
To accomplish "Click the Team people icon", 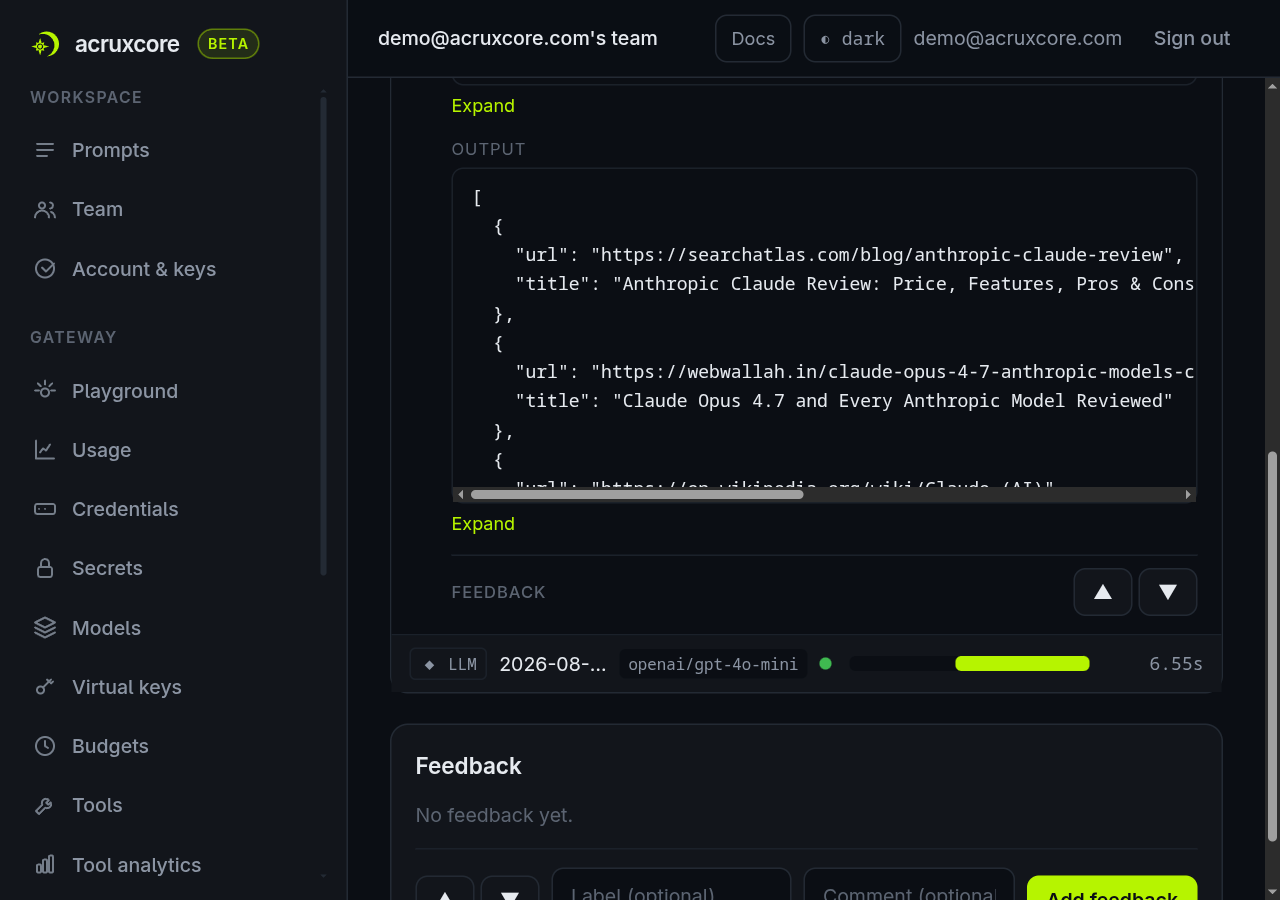I will (45, 209).
